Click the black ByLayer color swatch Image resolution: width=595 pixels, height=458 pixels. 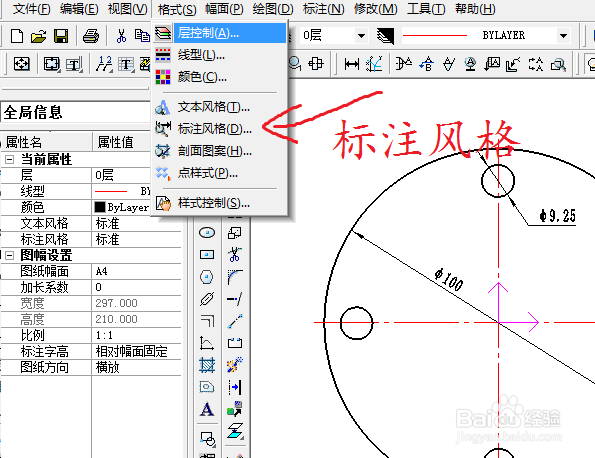tap(99, 207)
